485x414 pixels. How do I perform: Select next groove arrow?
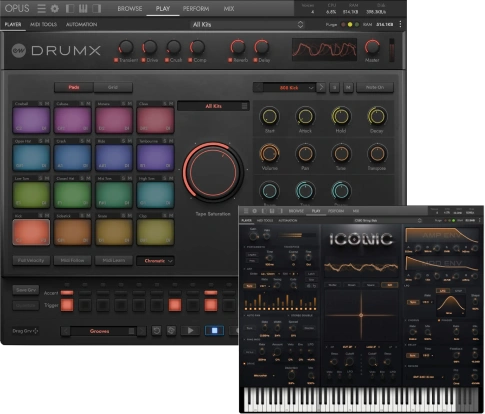(141, 331)
